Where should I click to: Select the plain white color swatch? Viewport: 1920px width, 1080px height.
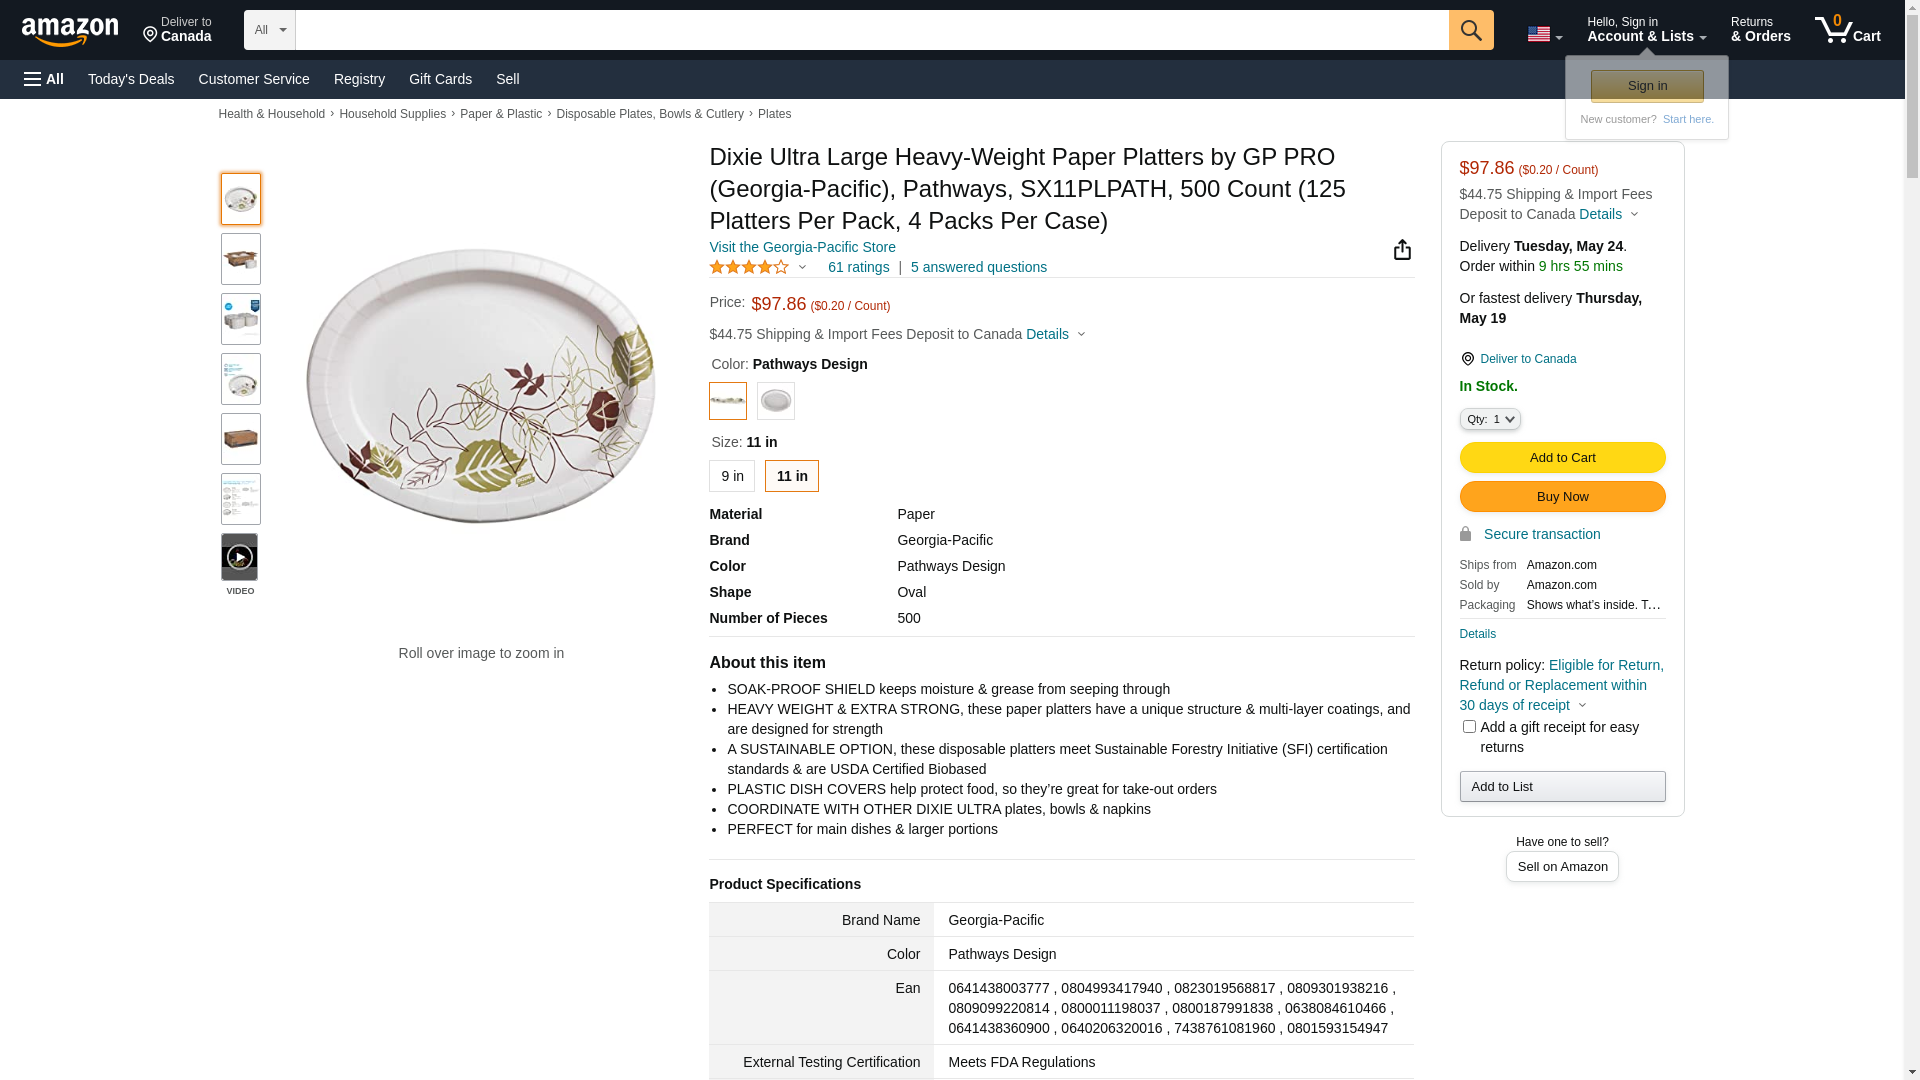776,401
